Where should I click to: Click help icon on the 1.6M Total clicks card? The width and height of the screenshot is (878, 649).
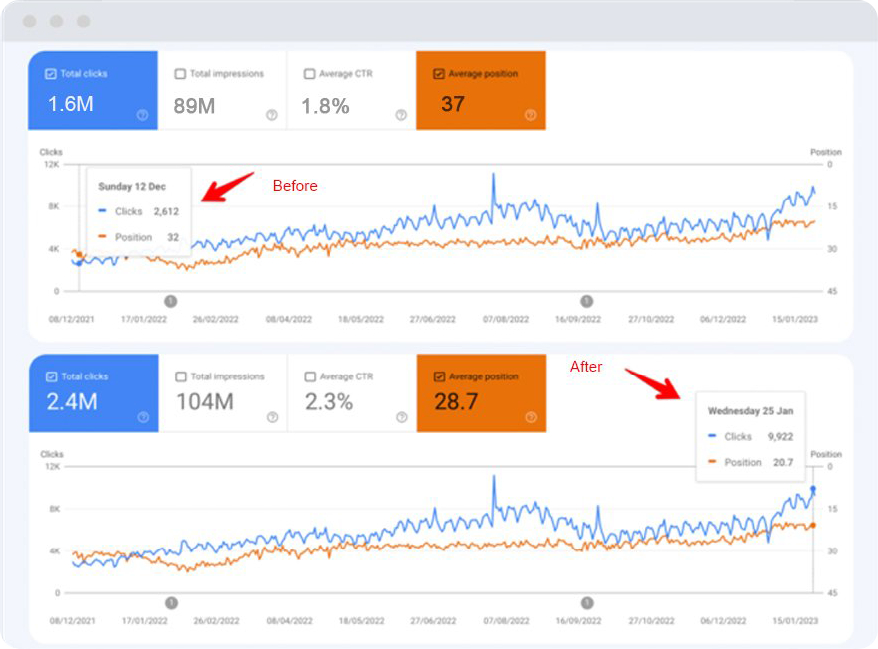click(142, 115)
